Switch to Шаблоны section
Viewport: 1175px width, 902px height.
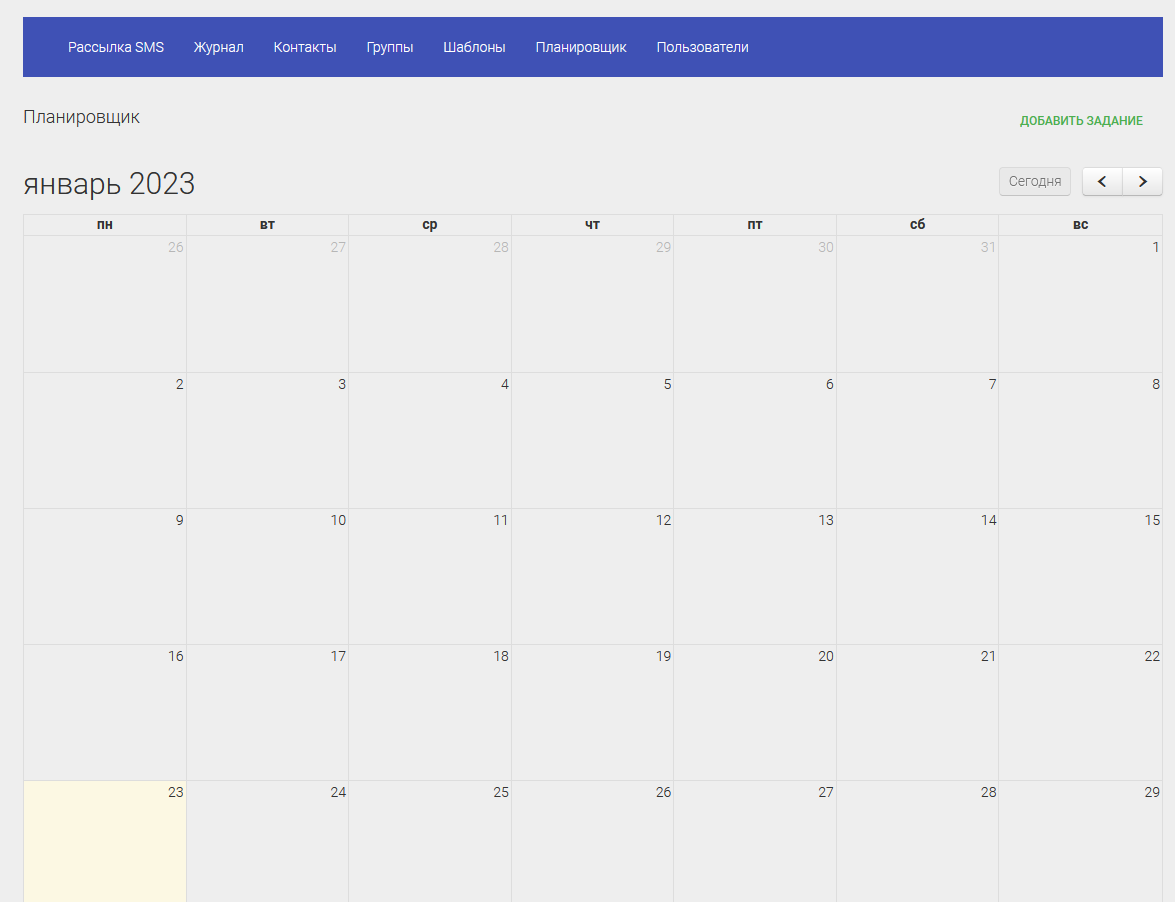[x=474, y=47]
